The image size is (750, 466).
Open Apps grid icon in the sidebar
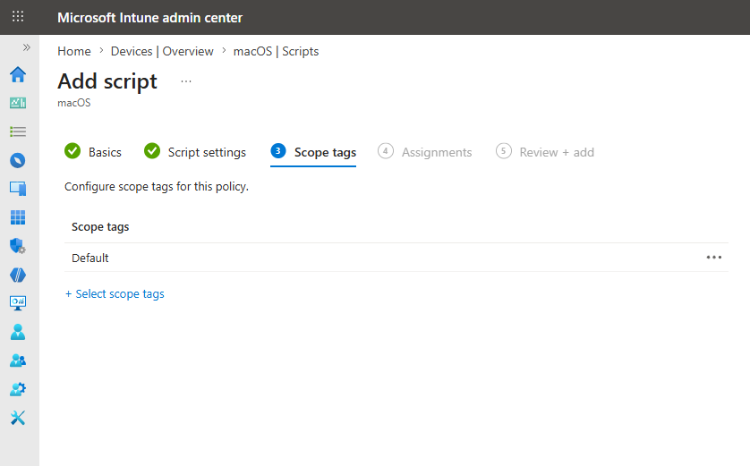click(x=18, y=217)
